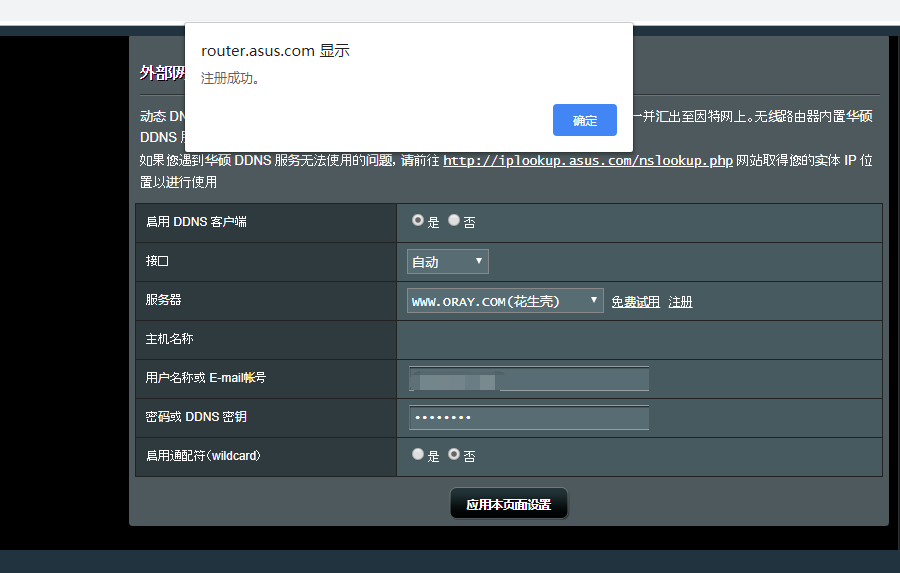Click the 用户名称或 E-mail帐号 label
This screenshot has width=900, height=573.
click(x=205, y=378)
